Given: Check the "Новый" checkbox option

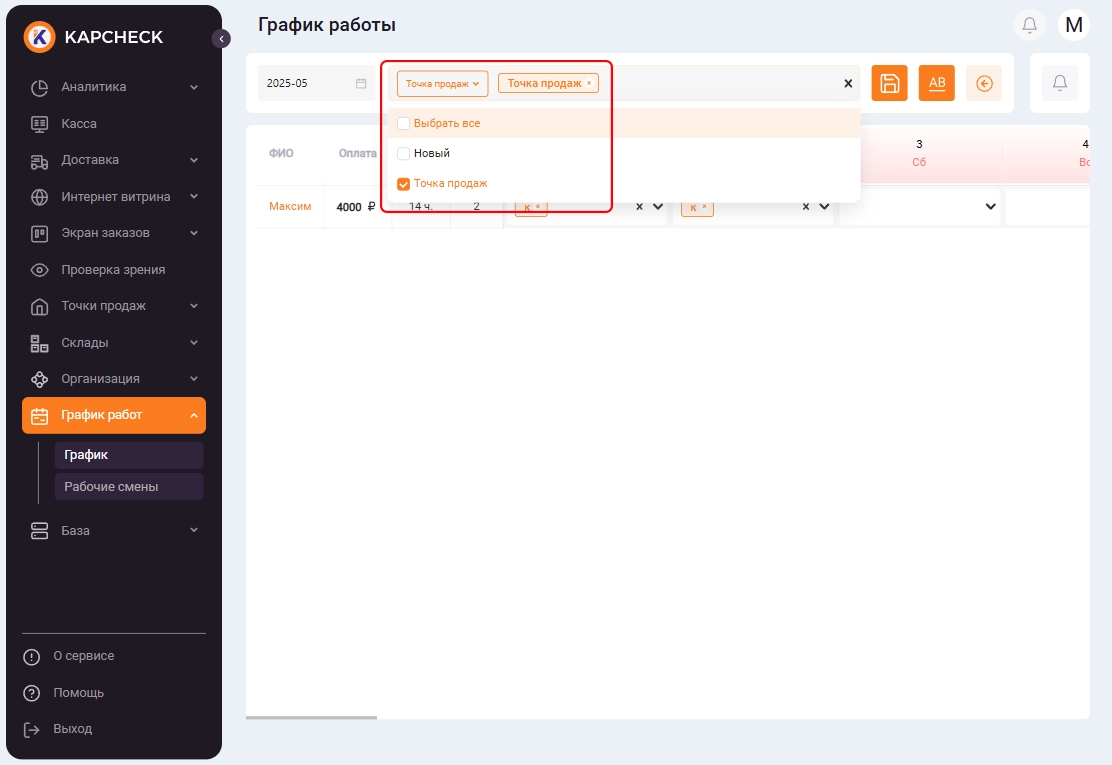Looking at the screenshot, I should point(404,154).
